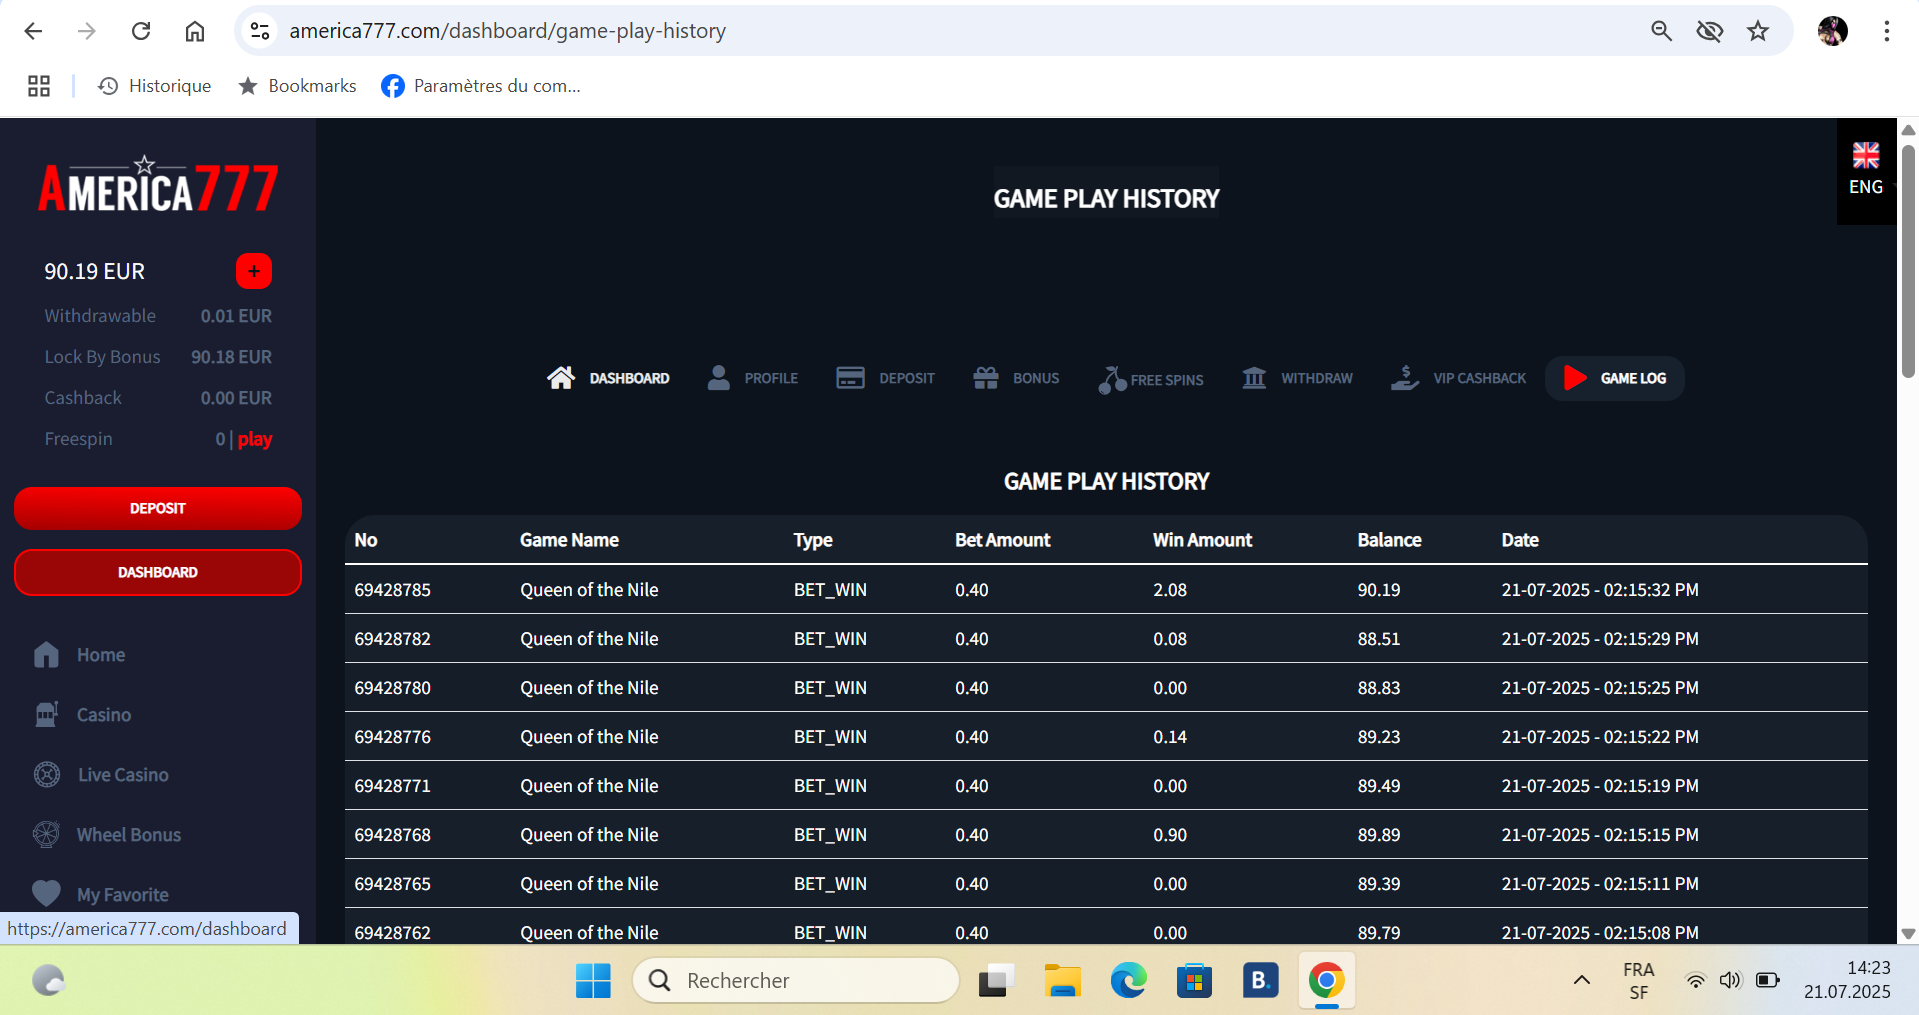This screenshot has width=1919, height=1015.
Task: Click the page vertical scrollbar thumb
Action: coord(1908,261)
